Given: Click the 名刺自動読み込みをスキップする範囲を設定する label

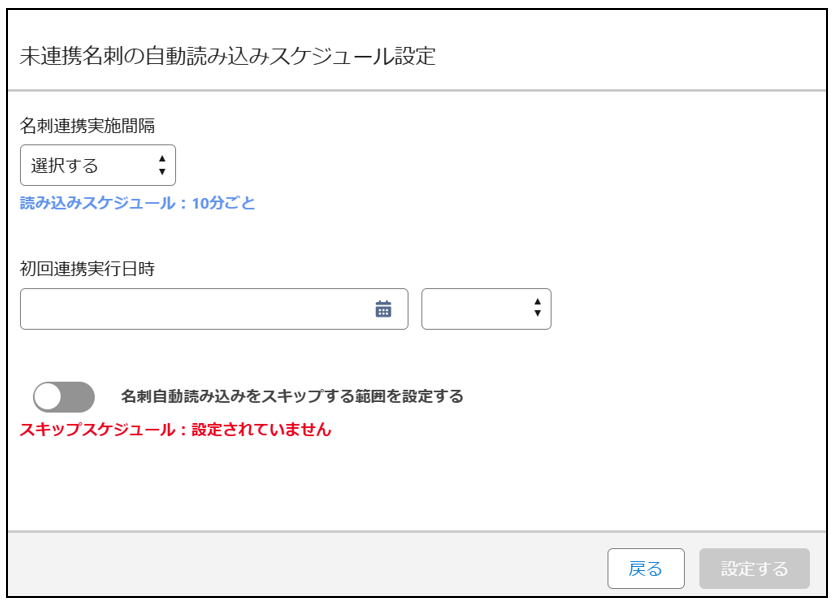Looking at the screenshot, I should point(292,396).
